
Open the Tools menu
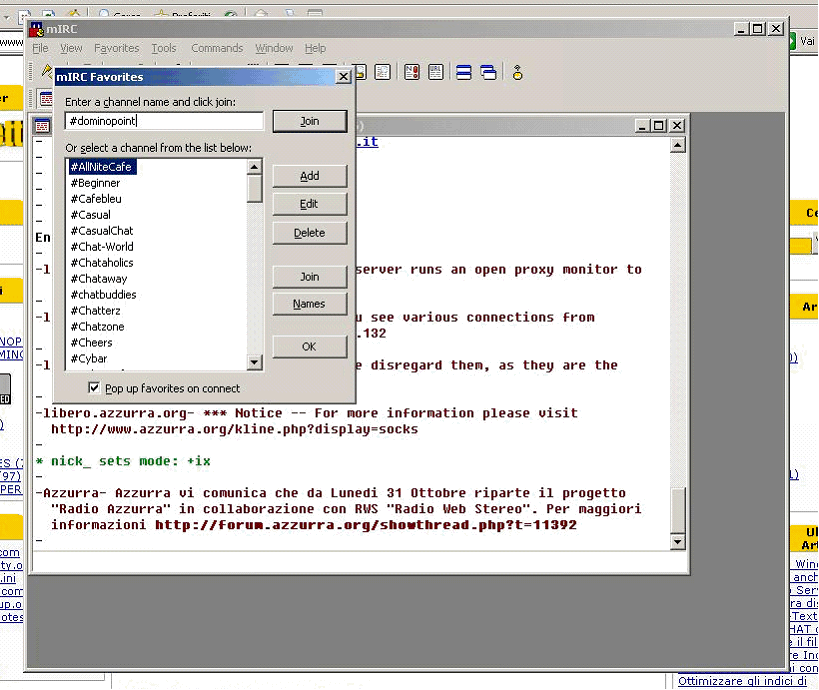tap(163, 48)
